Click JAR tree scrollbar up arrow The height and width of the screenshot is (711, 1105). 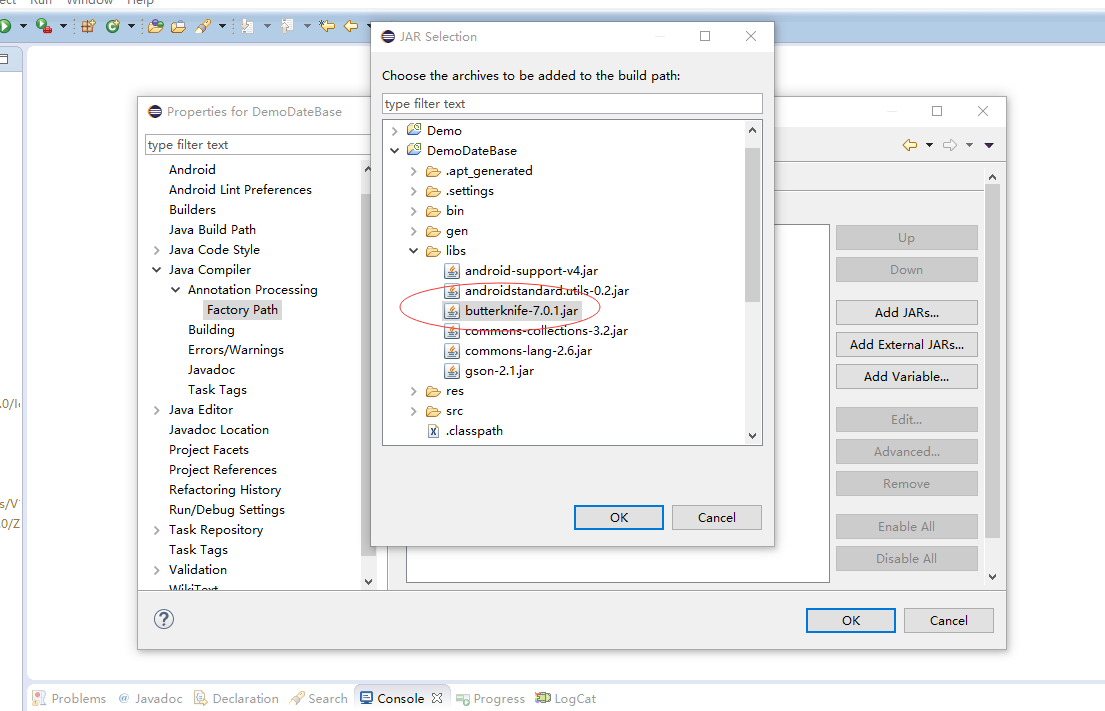coord(752,130)
